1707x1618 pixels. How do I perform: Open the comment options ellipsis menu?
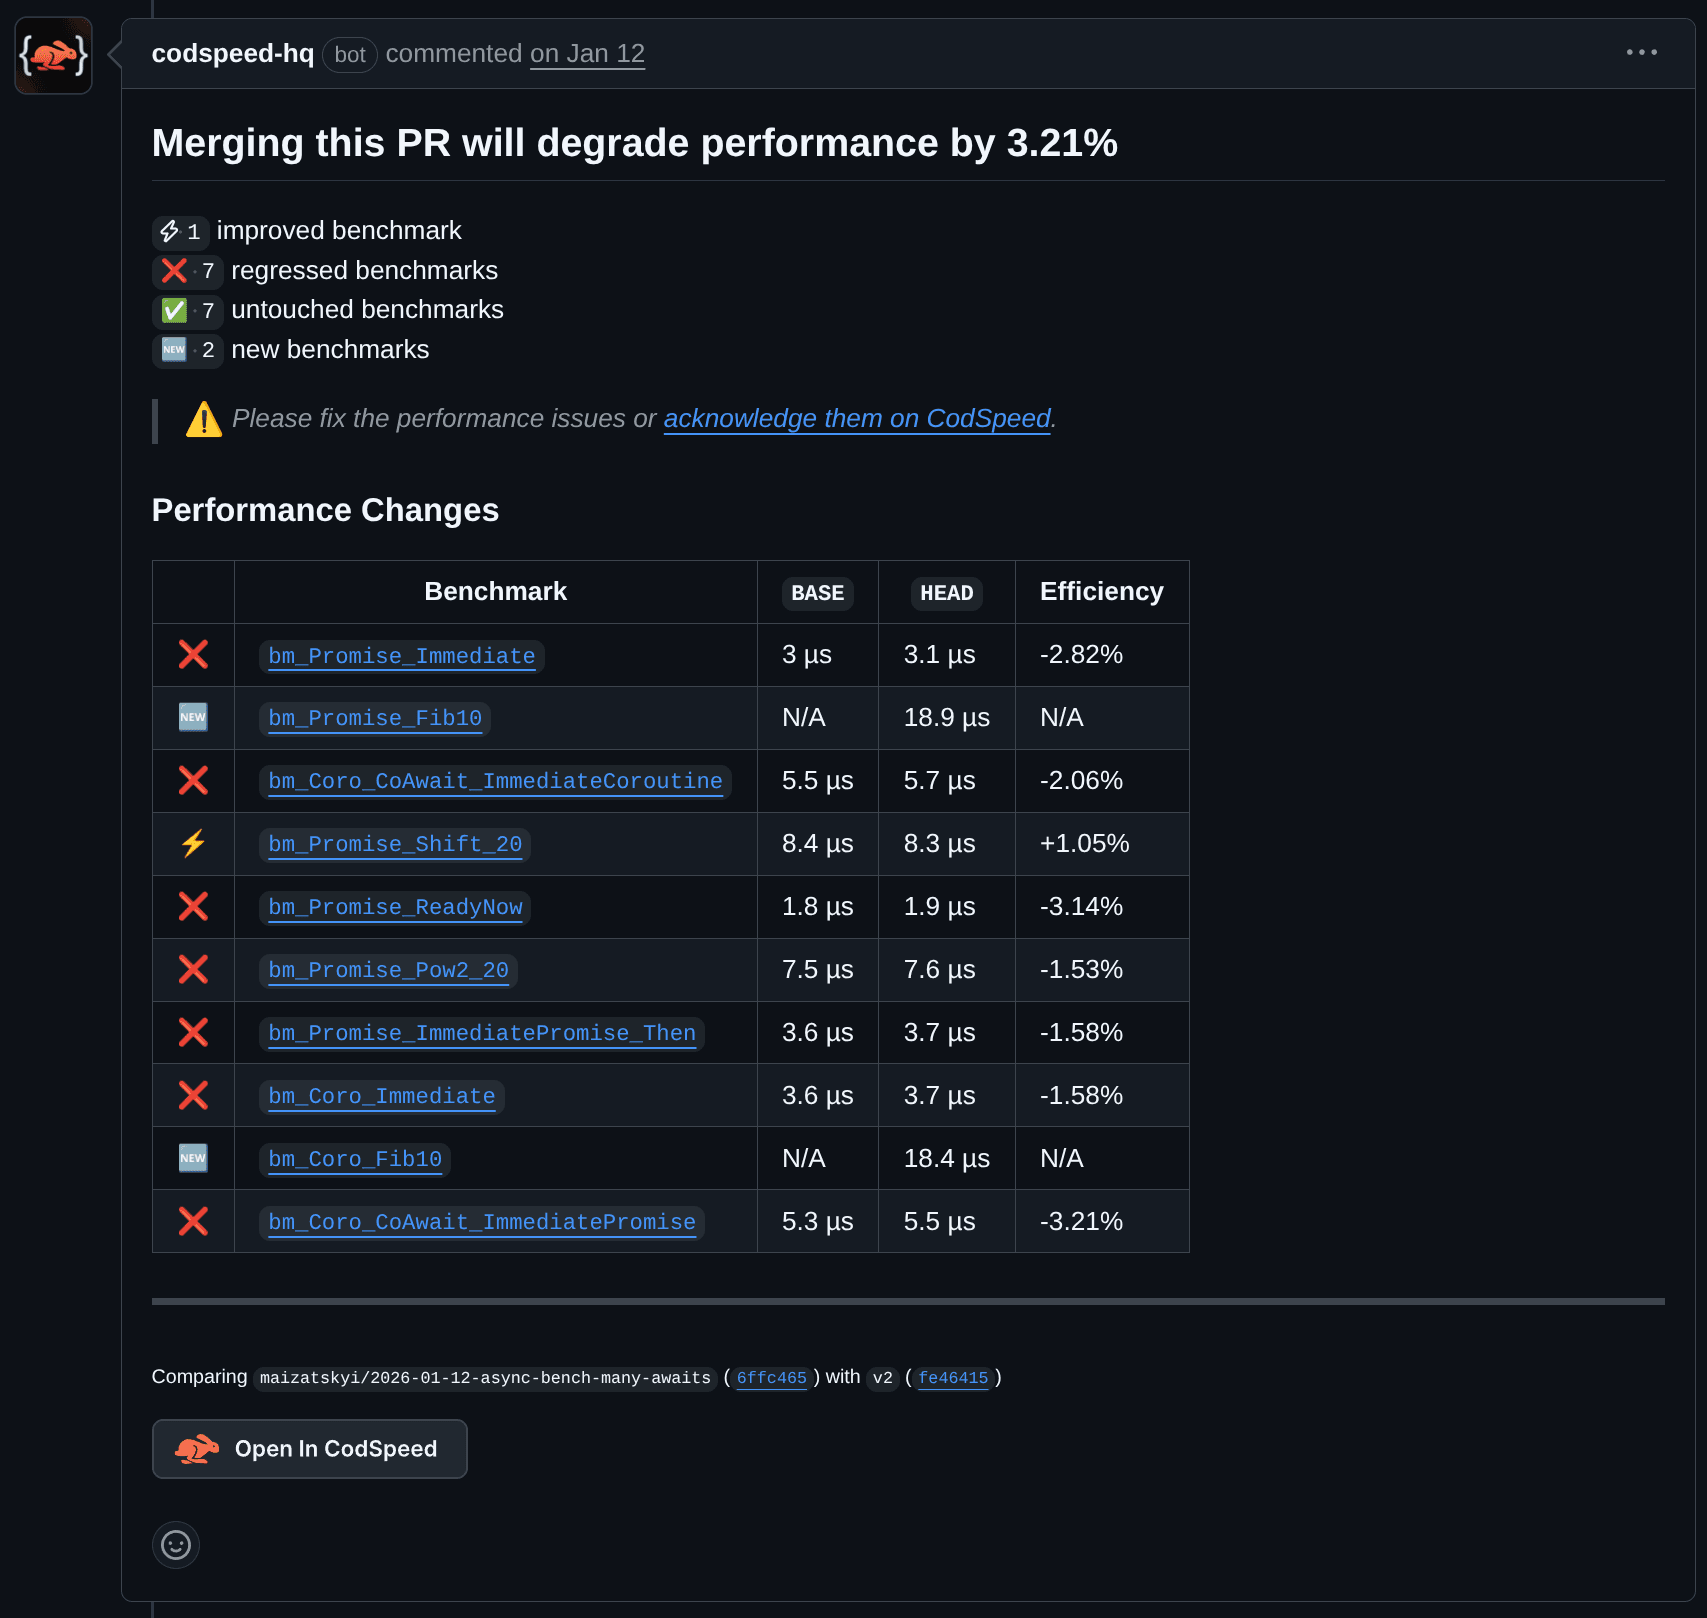[1641, 52]
